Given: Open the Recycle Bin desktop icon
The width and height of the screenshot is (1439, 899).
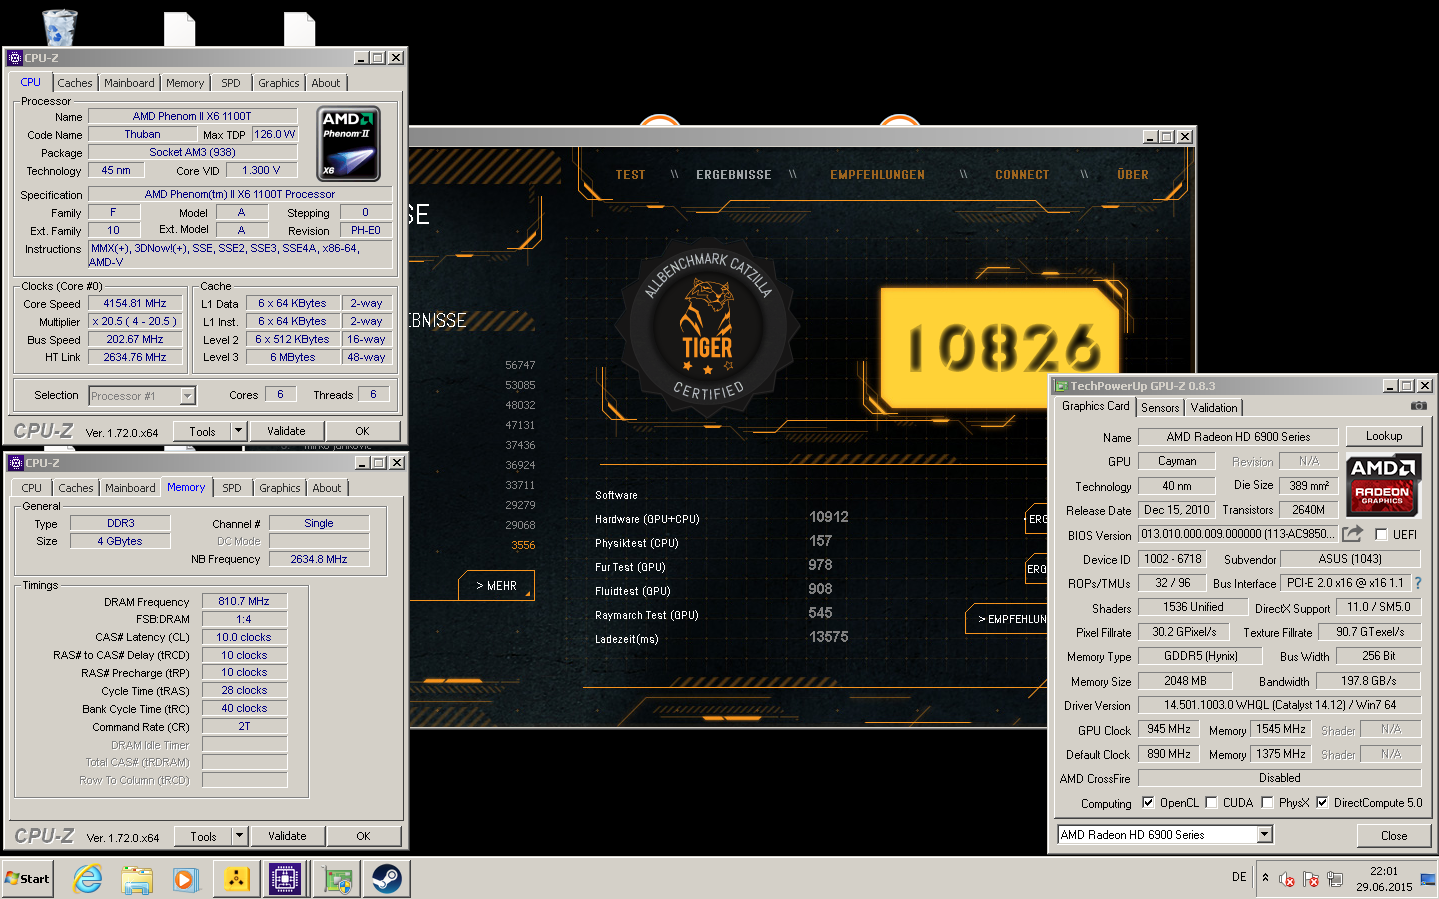Looking at the screenshot, I should pos(59,27).
